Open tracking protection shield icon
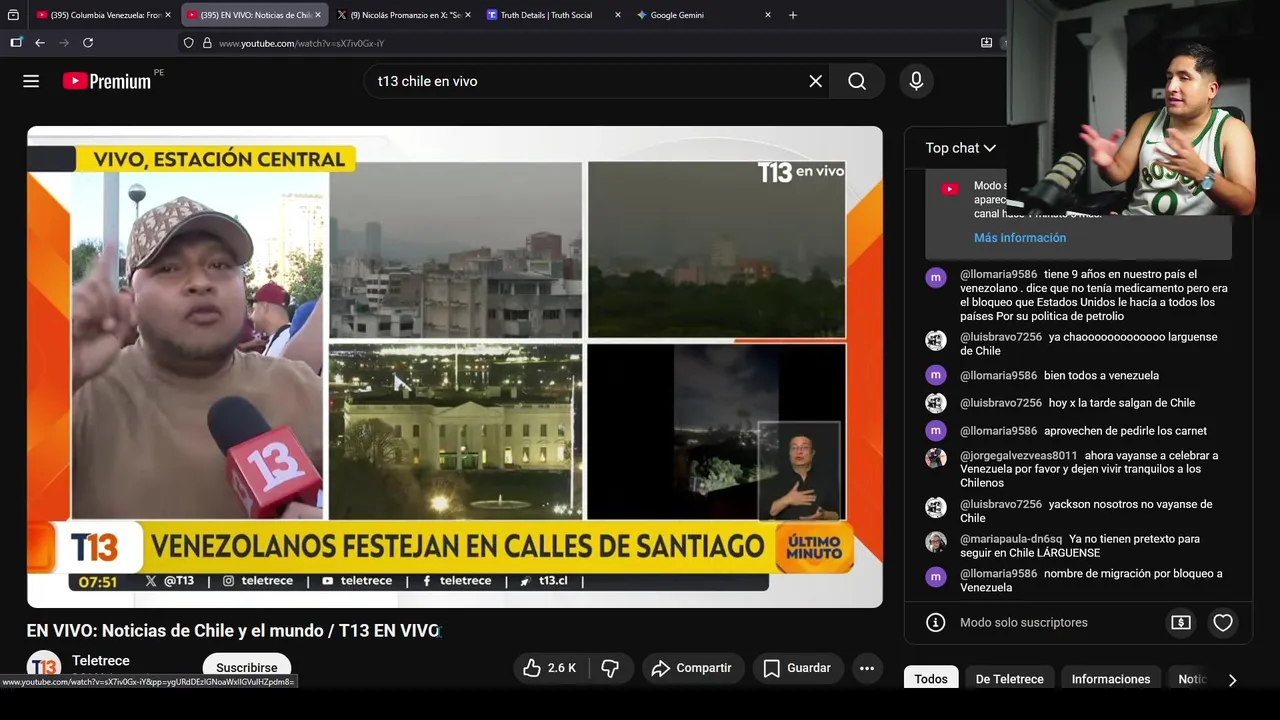This screenshot has height=720, width=1280. [x=188, y=43]
